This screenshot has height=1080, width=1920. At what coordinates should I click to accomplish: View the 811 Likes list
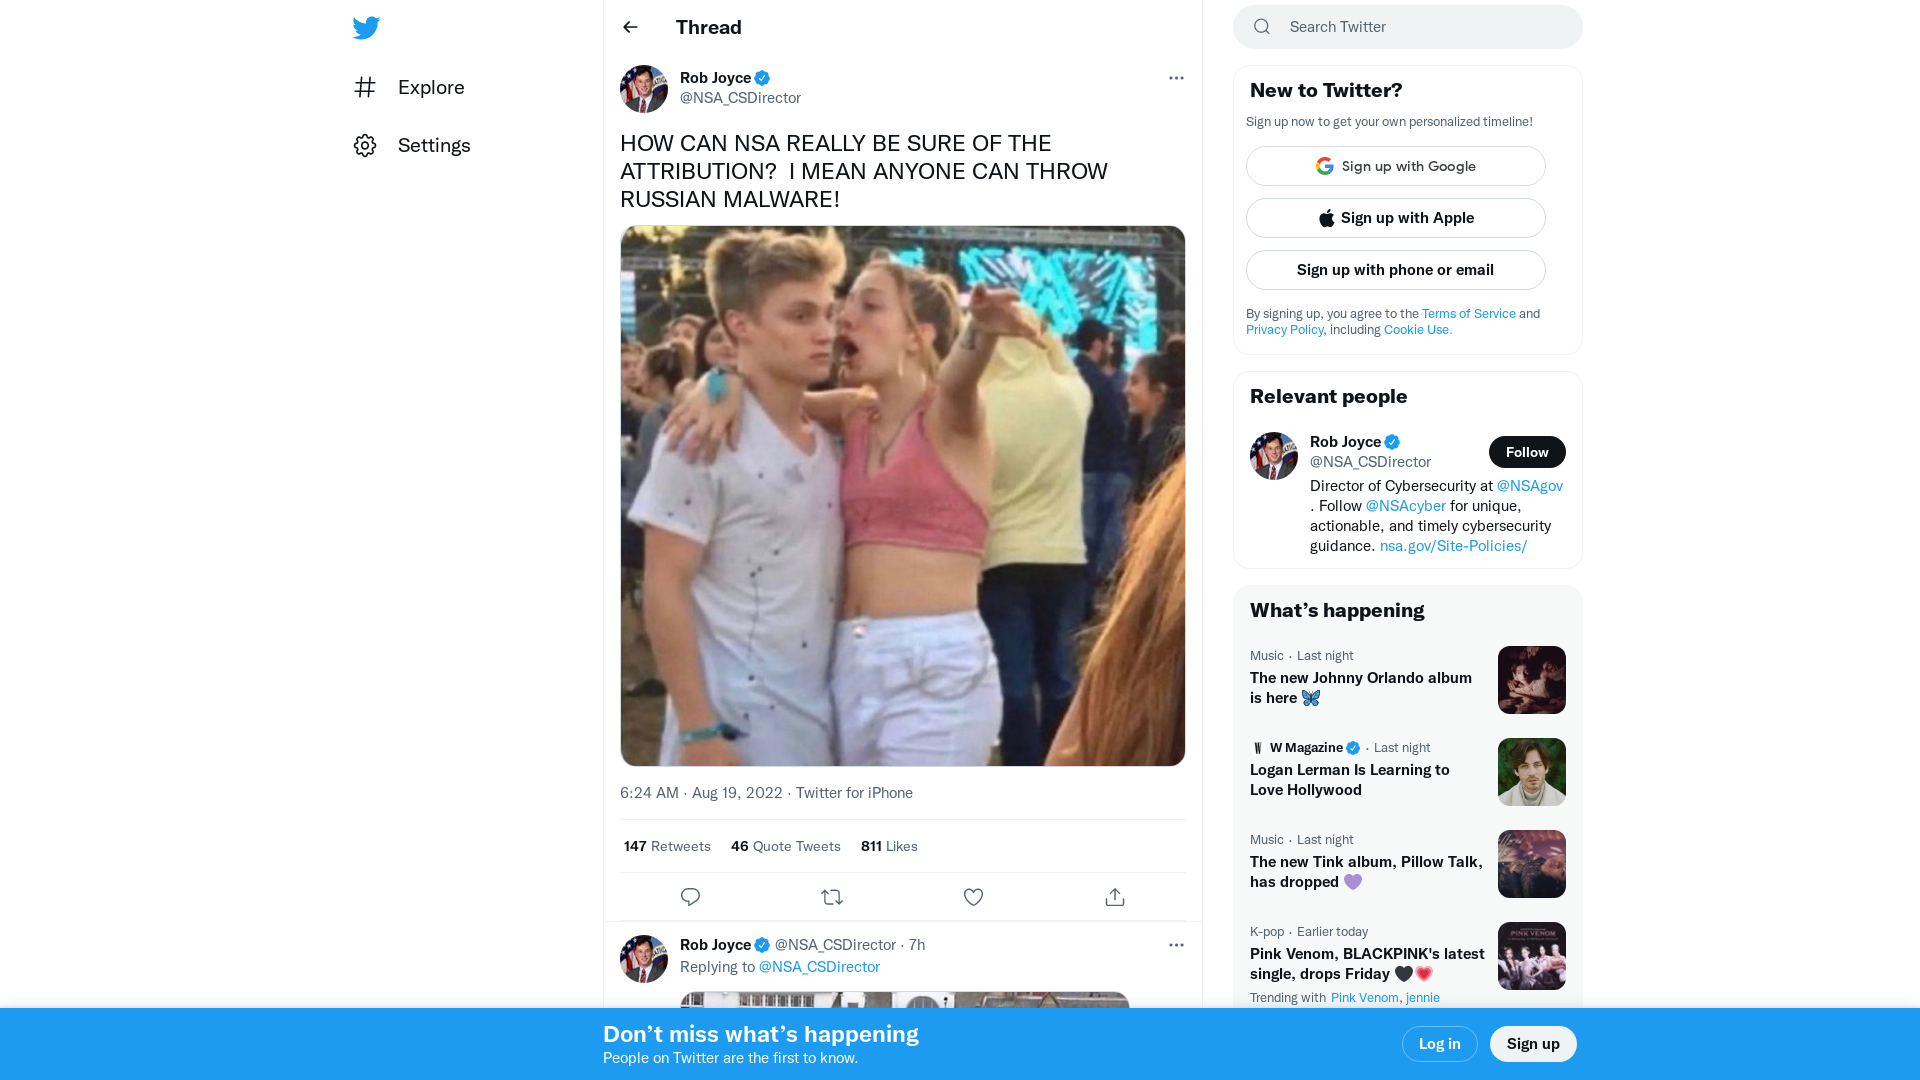point(888,846)
